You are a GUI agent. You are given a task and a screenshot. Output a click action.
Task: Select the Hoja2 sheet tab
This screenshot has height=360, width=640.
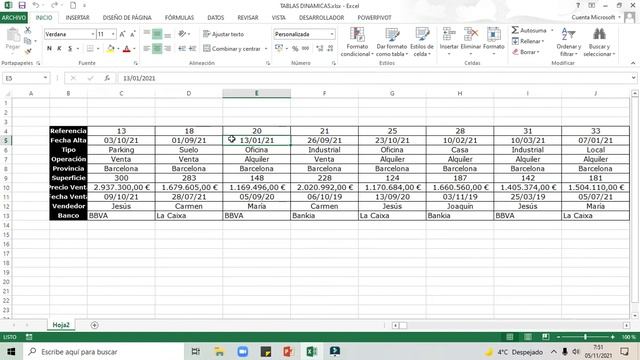coord(61,325)
